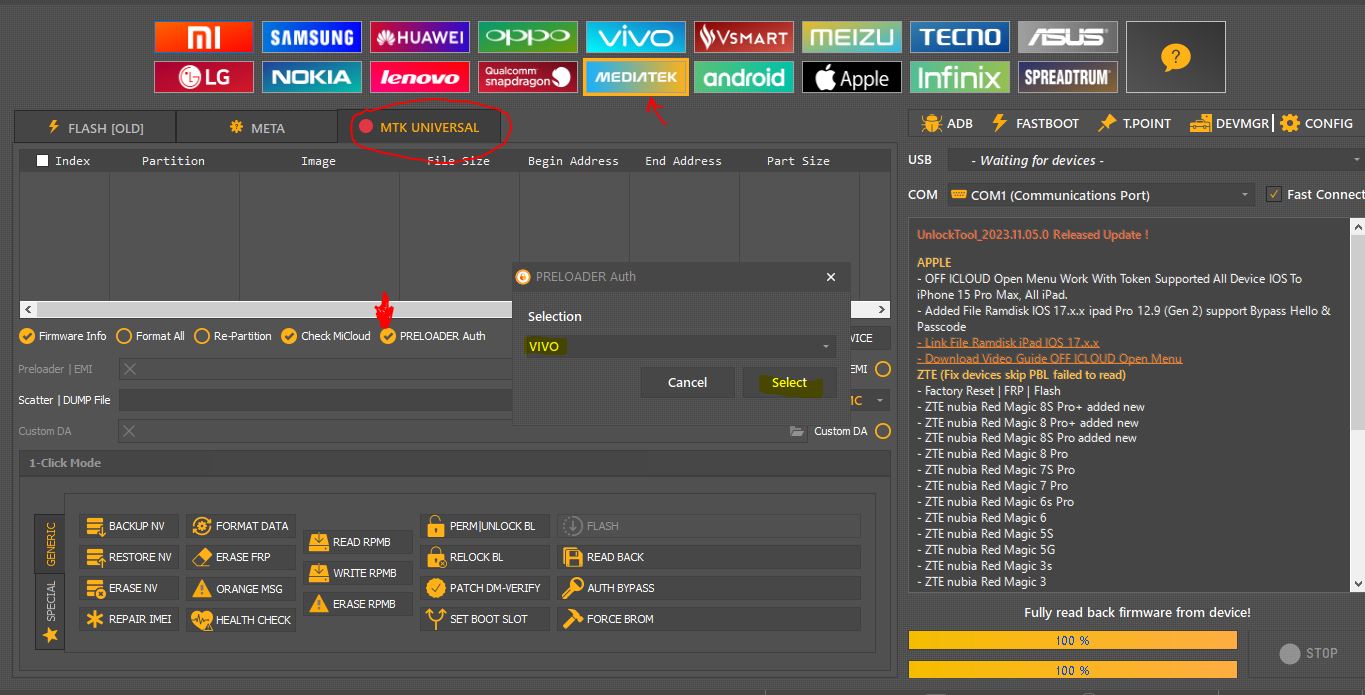Open the Vivo brand tile
This screenshot has height=695, width=1365.
click(636, 37)
